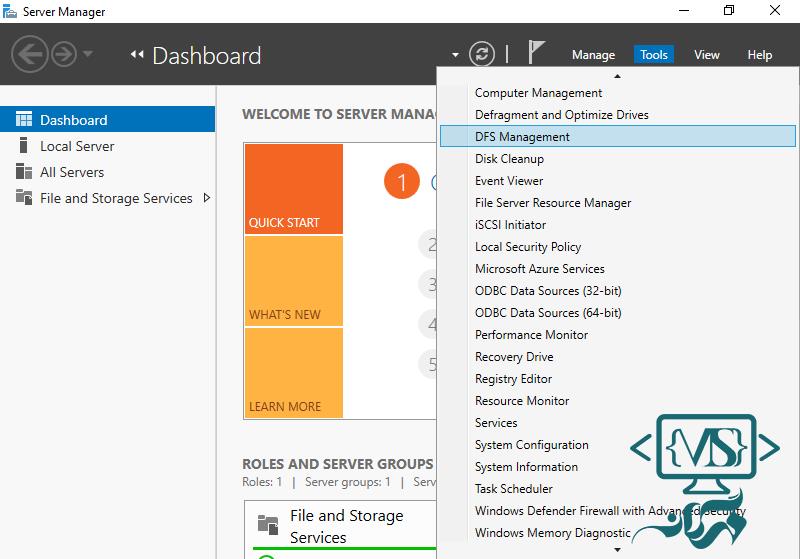Viewport: 800px width, 559px height.
Task: Click the back navigation arrow
Action: [30, 54]
